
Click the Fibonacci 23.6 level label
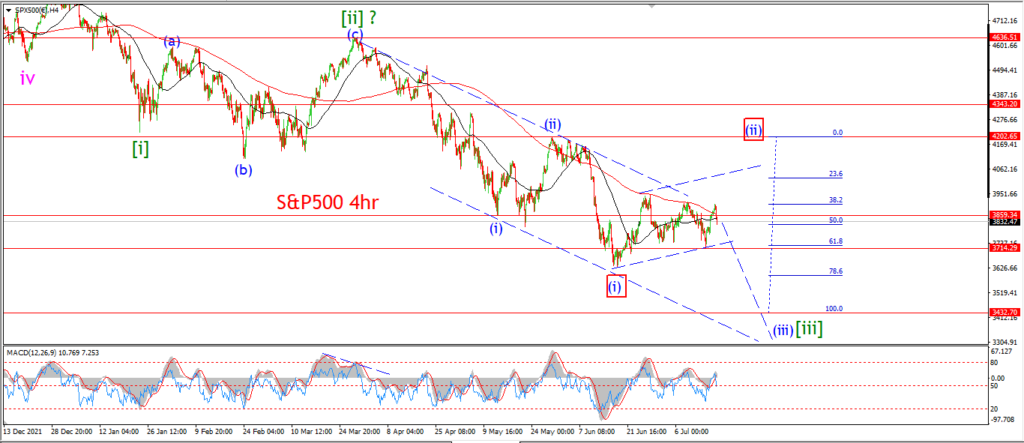click(x=836, y=174)
